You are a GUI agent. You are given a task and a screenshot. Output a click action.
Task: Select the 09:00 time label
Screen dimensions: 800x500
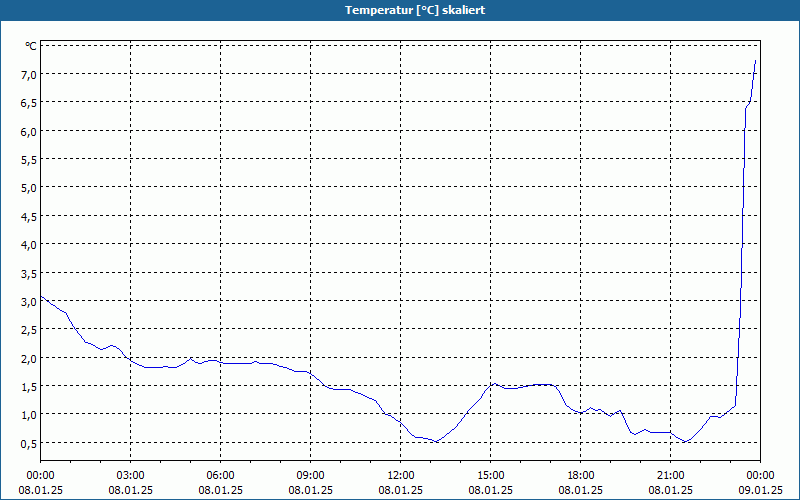pos(311,476)
